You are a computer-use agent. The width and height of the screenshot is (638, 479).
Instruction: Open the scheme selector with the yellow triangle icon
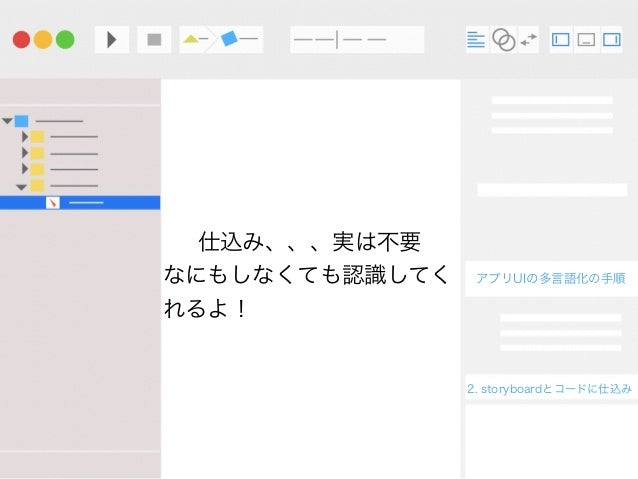pyautogui.click(x=195, y=39)
